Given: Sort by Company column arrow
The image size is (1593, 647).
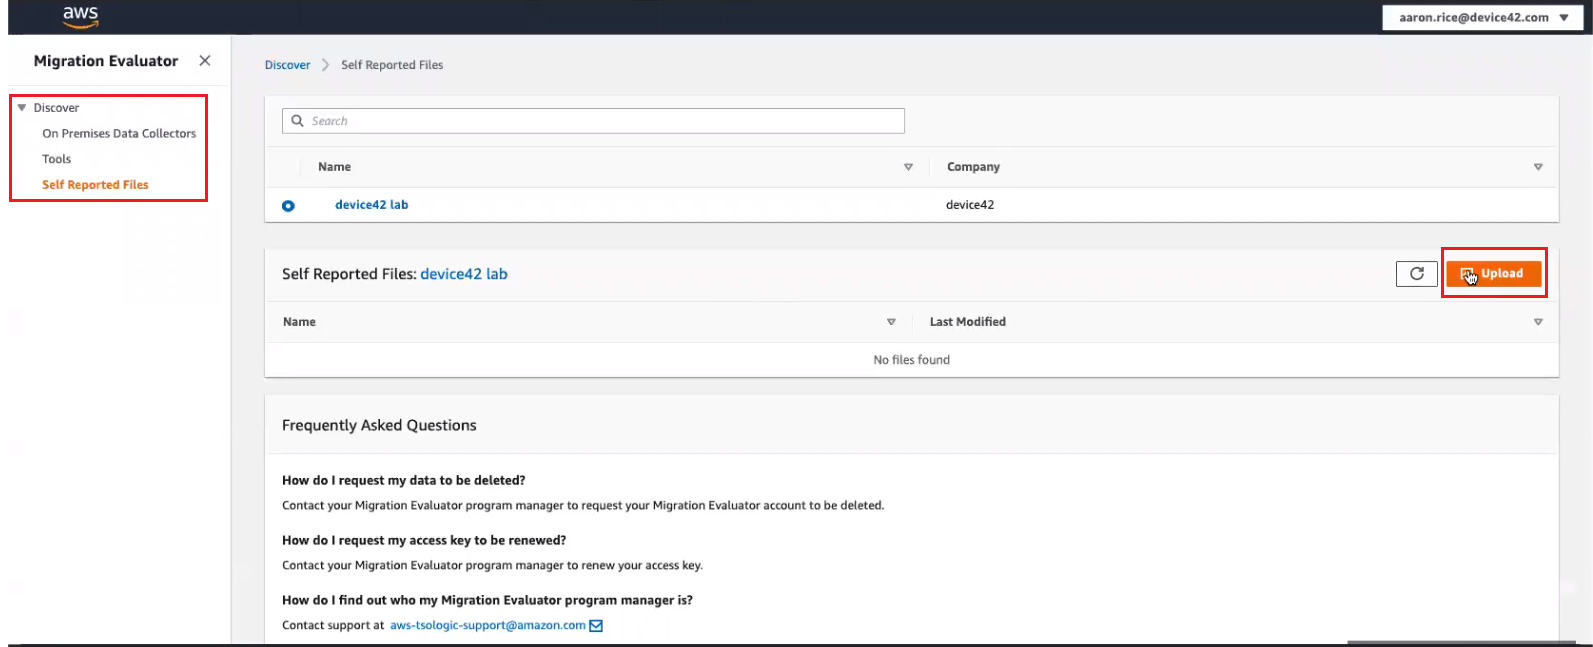Looking at the screenshot, I should [x=1538, y=167].
